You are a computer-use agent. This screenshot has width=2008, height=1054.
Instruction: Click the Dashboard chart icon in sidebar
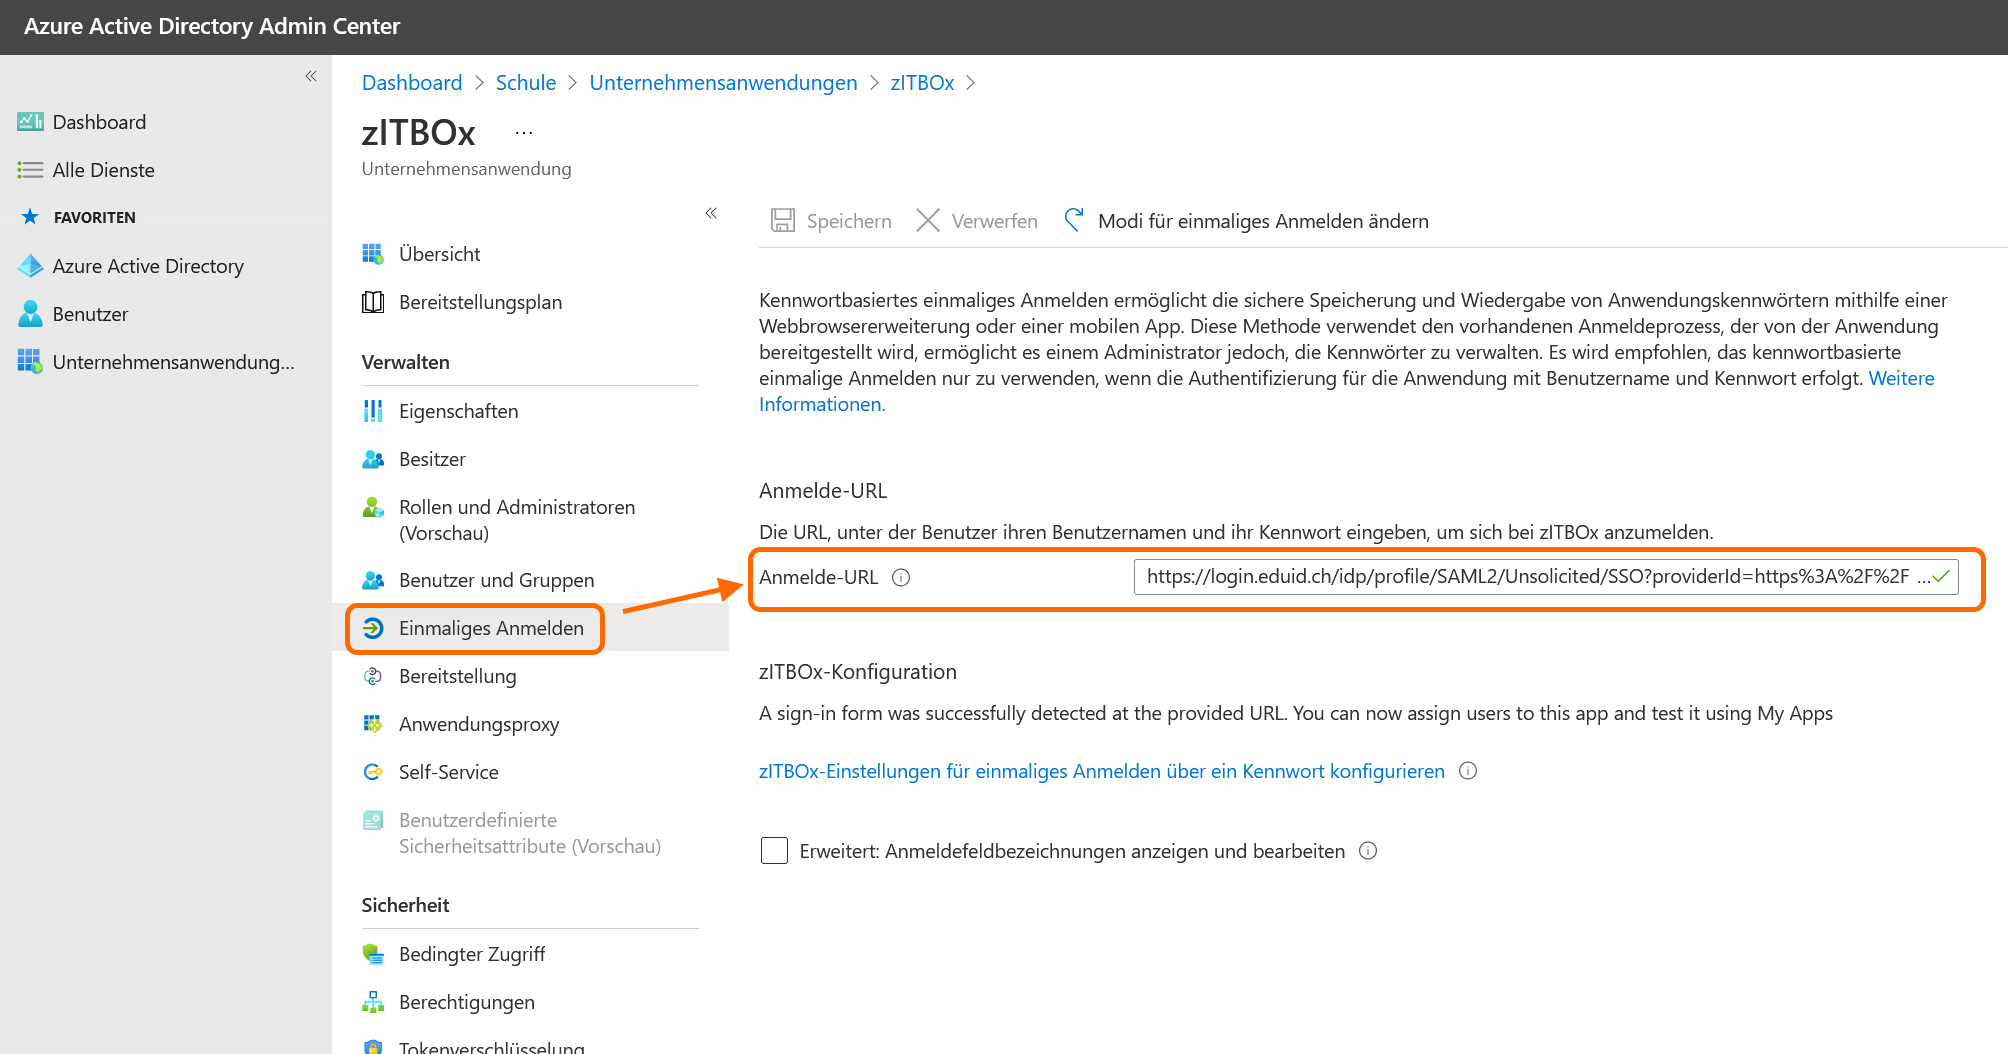pyautogui.click(x=30, y=122)
